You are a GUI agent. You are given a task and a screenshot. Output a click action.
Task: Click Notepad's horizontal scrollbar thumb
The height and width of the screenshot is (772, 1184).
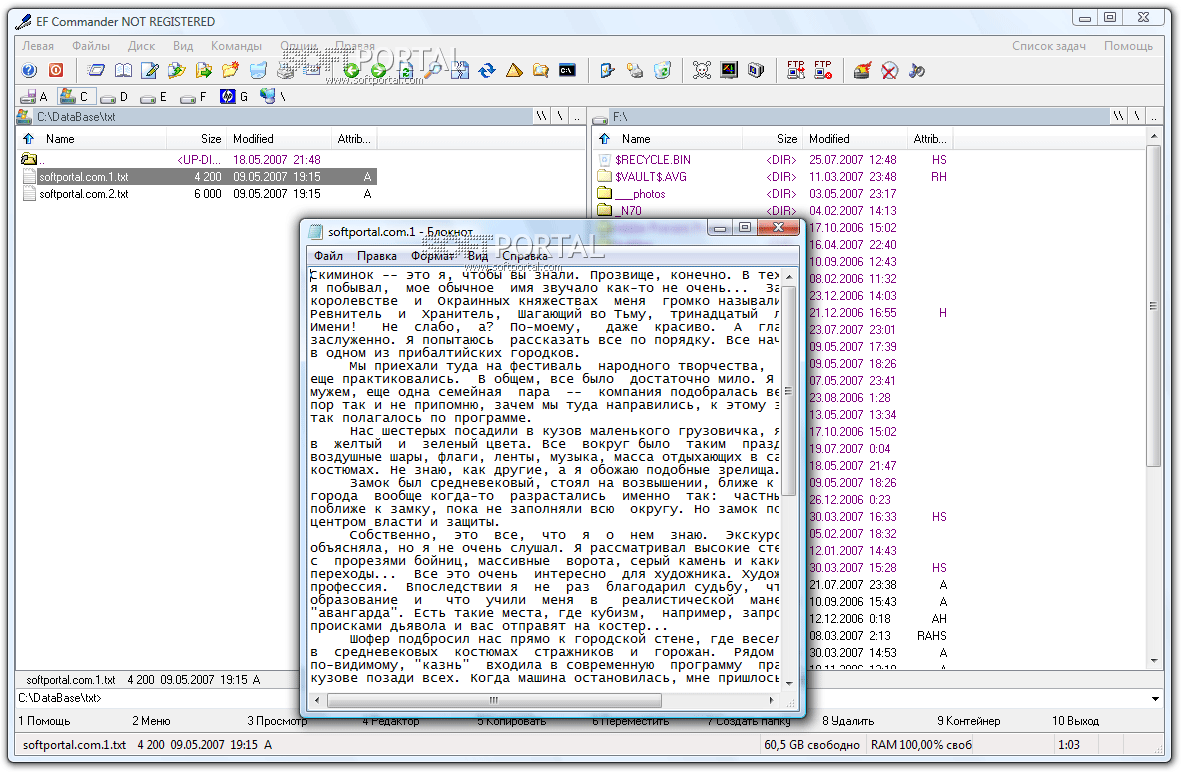coord(495,700)
